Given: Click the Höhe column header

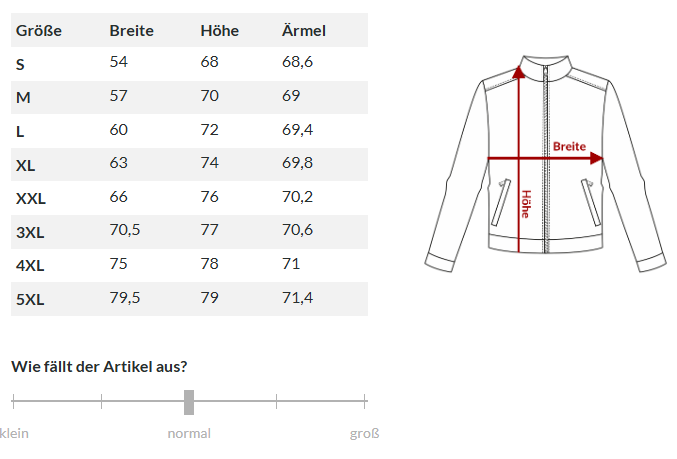Looking at the screenshot, I should coord(219,30).
